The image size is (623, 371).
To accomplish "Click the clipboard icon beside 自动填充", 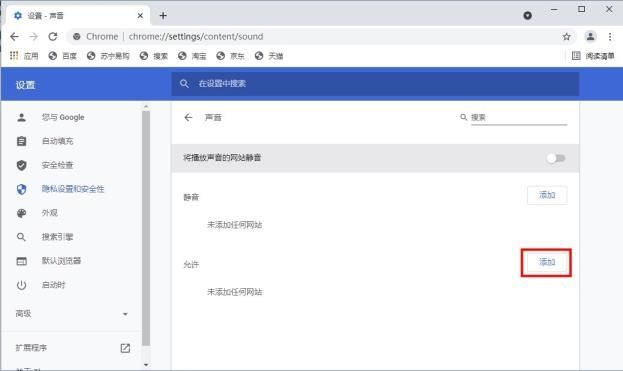I will pyautogui.click(x=21, y=141).
